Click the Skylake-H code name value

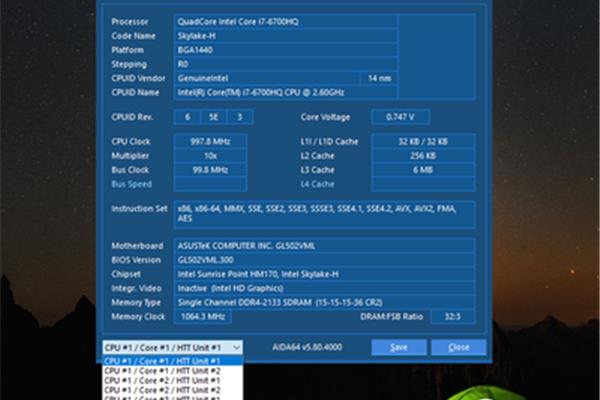pyautogui.click(x=285, y=36)
